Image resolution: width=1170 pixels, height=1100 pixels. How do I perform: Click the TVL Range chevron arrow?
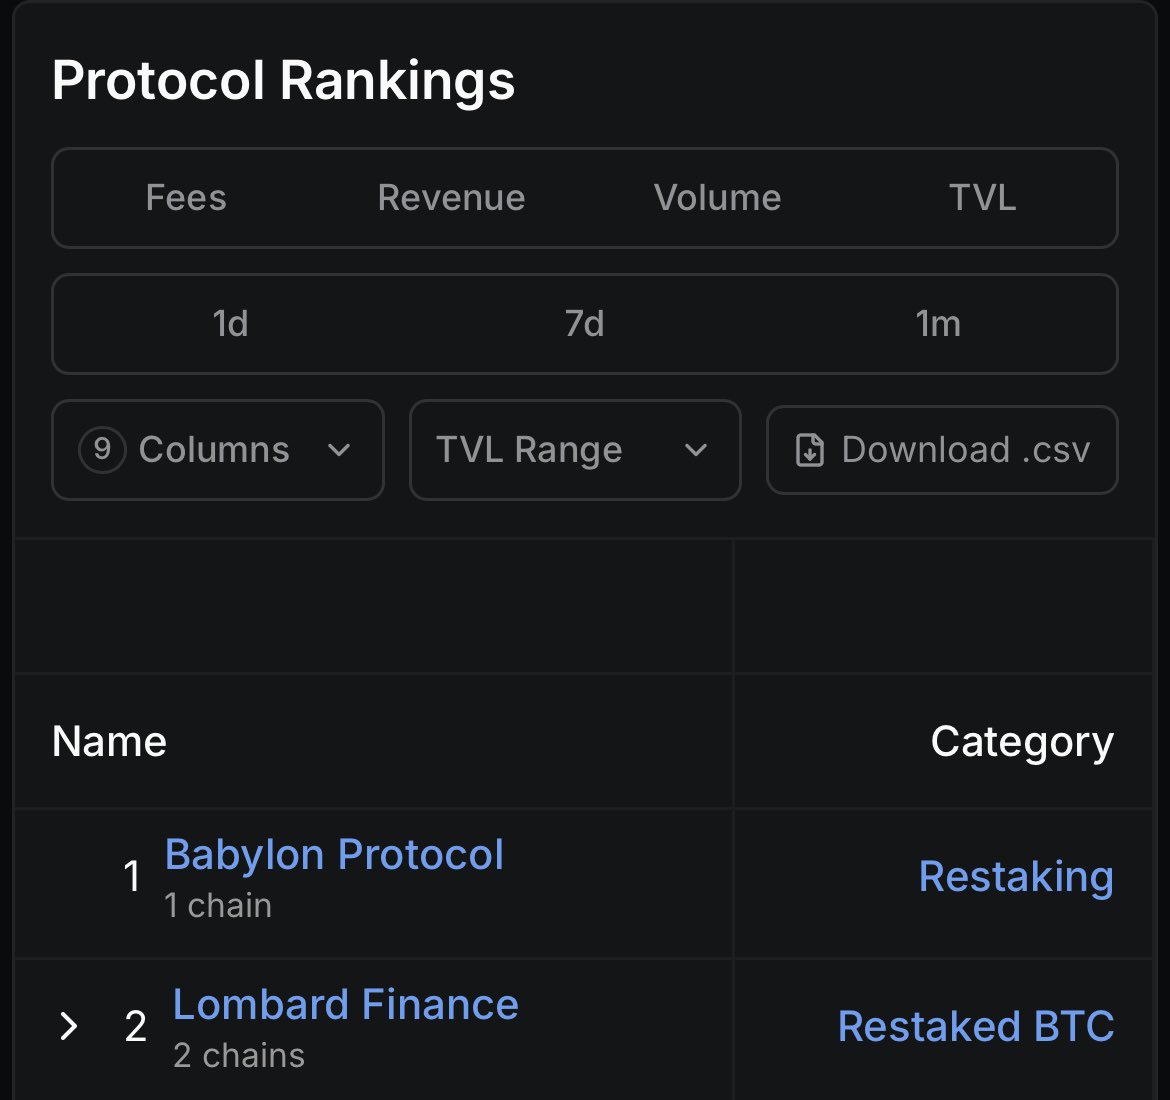click(695, 450)
